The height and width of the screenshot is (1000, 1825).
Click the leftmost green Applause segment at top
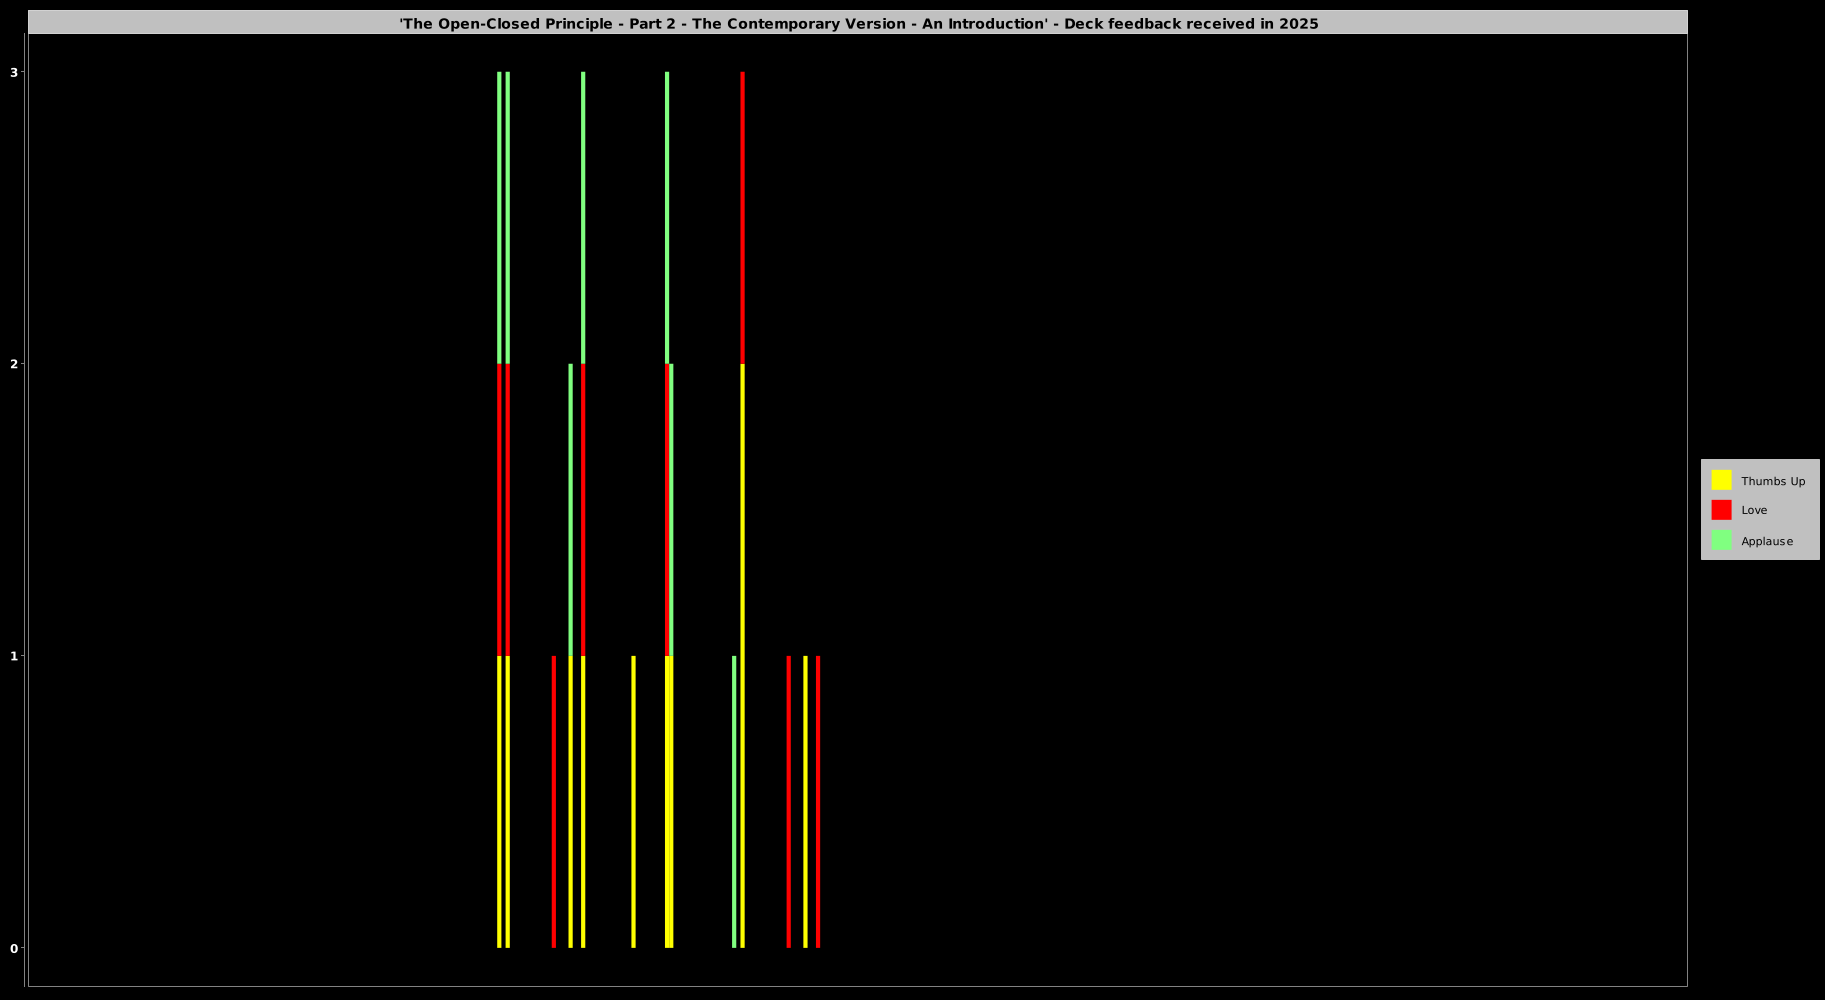pyautogui.click(x=499, y=218)
